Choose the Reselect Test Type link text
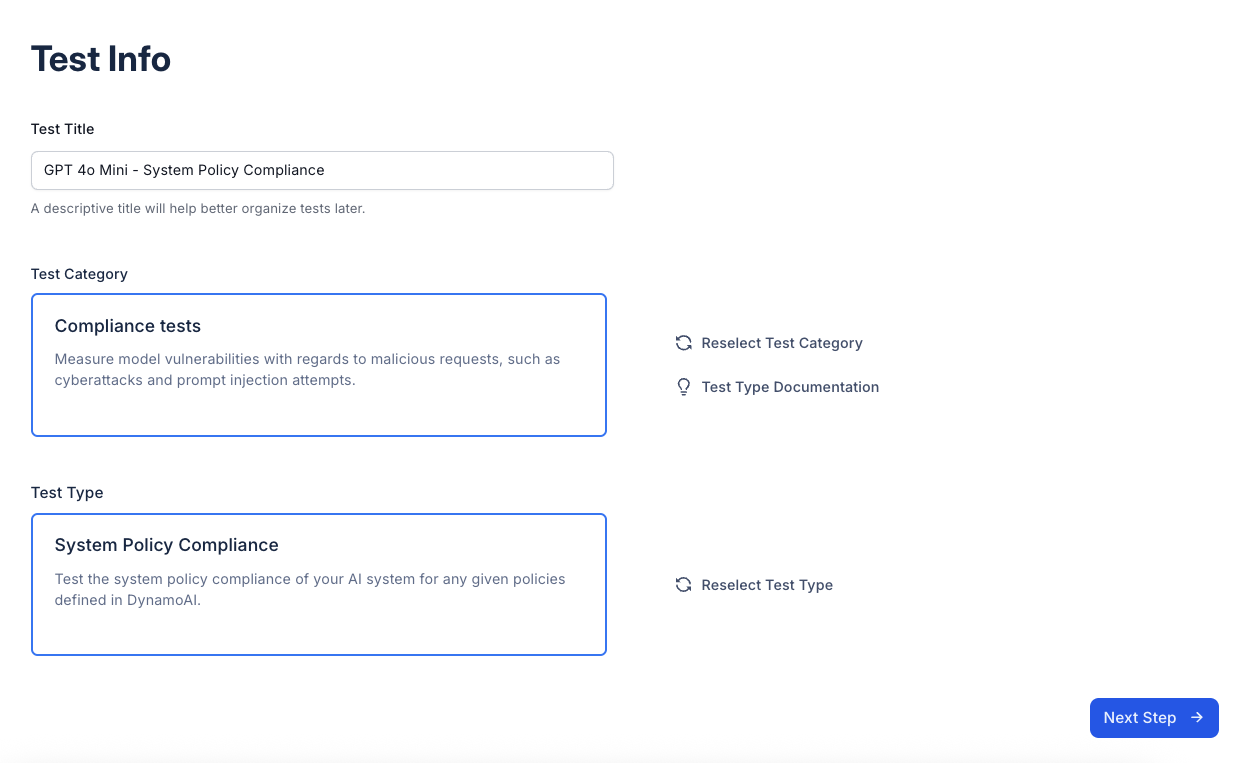The image size is (1253, 763). tap(767, 585)
